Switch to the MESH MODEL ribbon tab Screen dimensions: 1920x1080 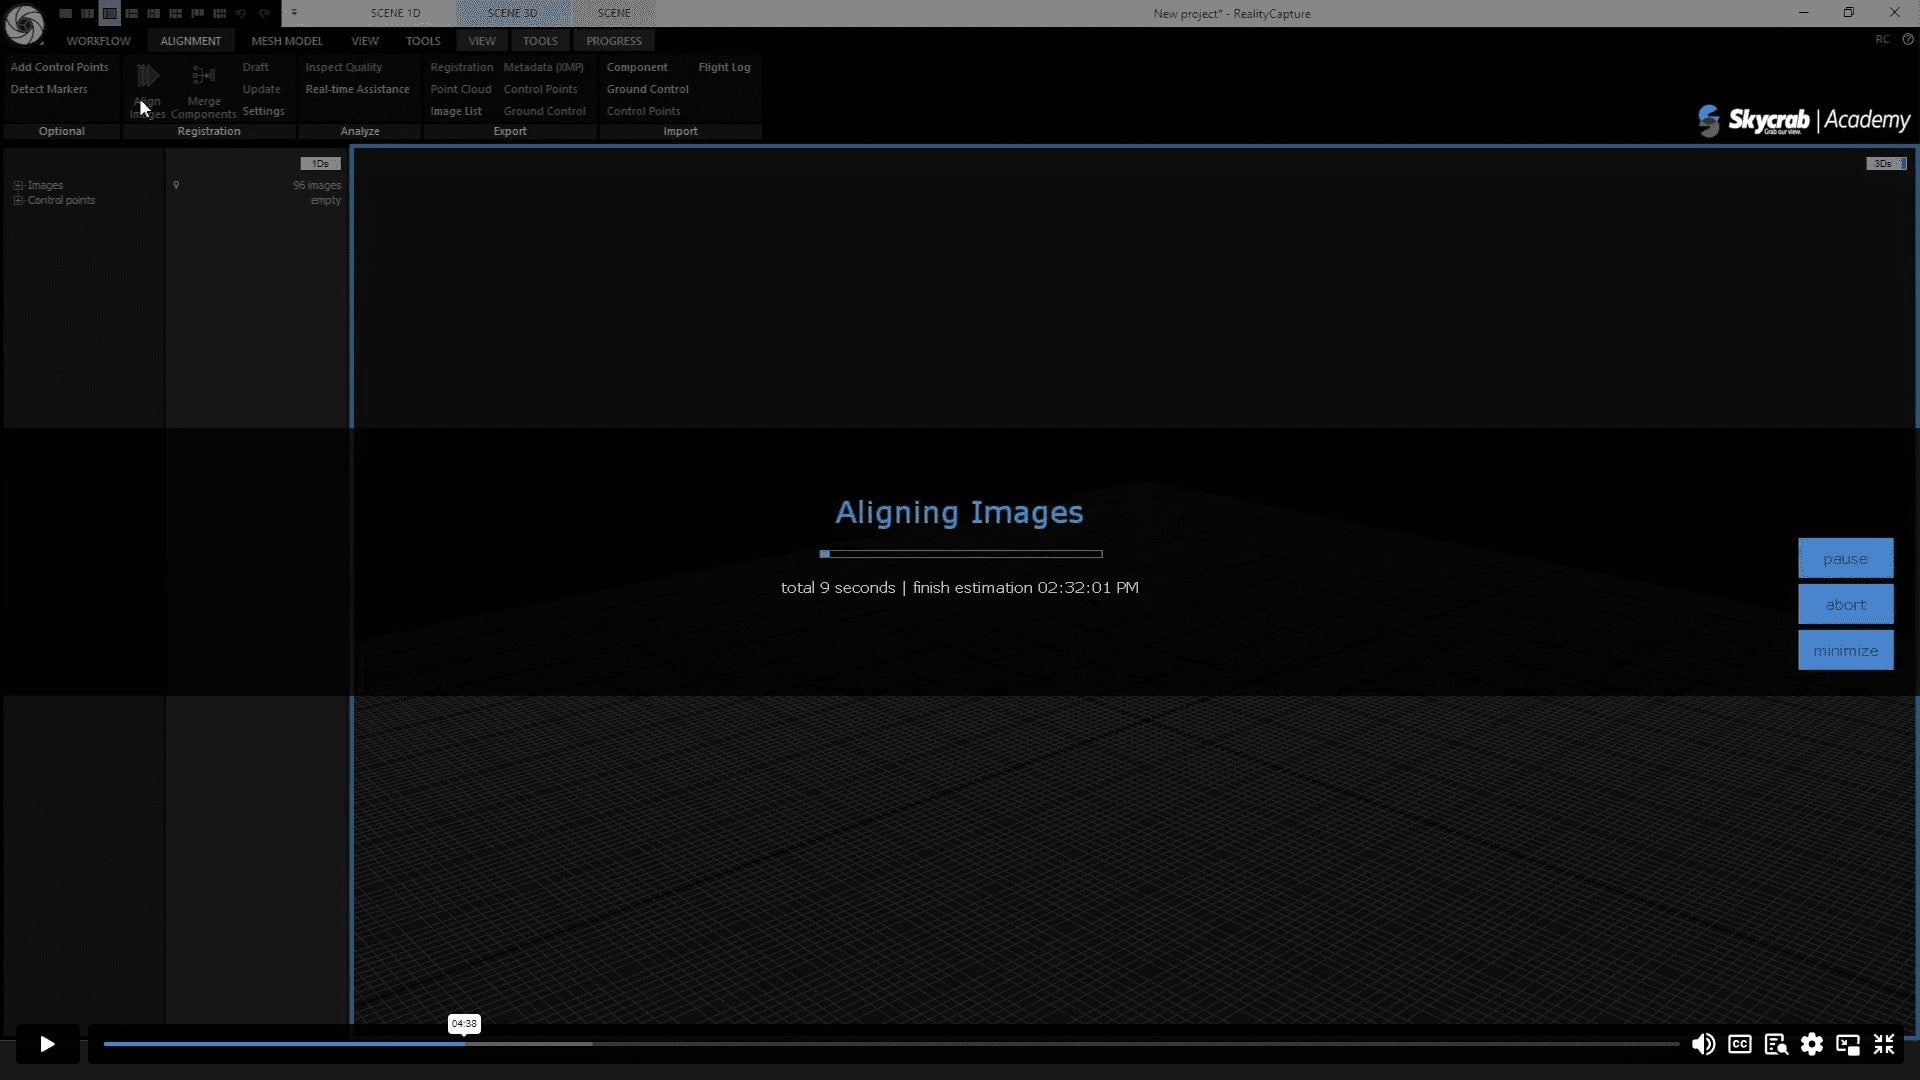(x=286, y=41)
